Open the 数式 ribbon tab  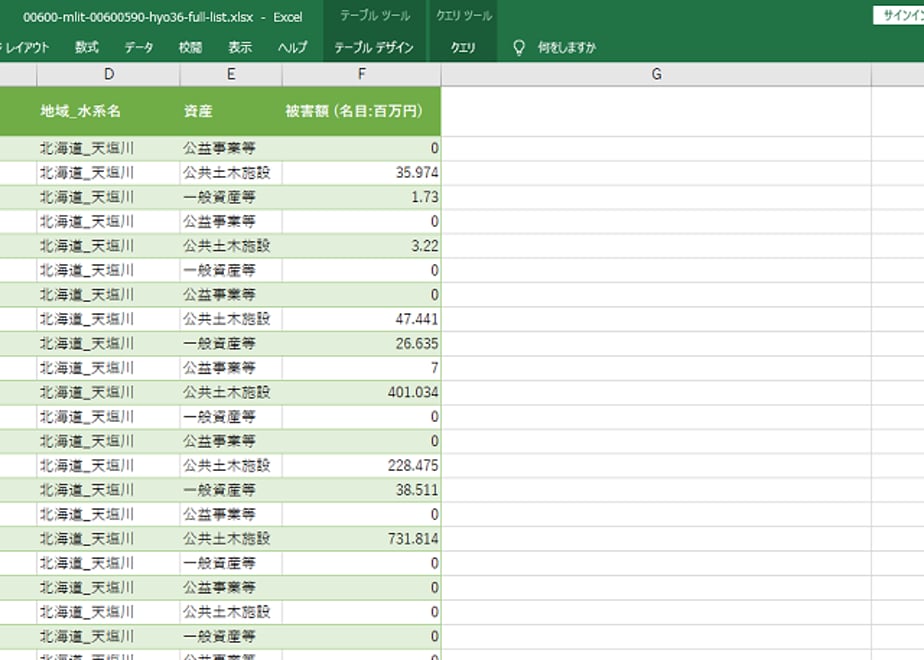coord(87,48)
